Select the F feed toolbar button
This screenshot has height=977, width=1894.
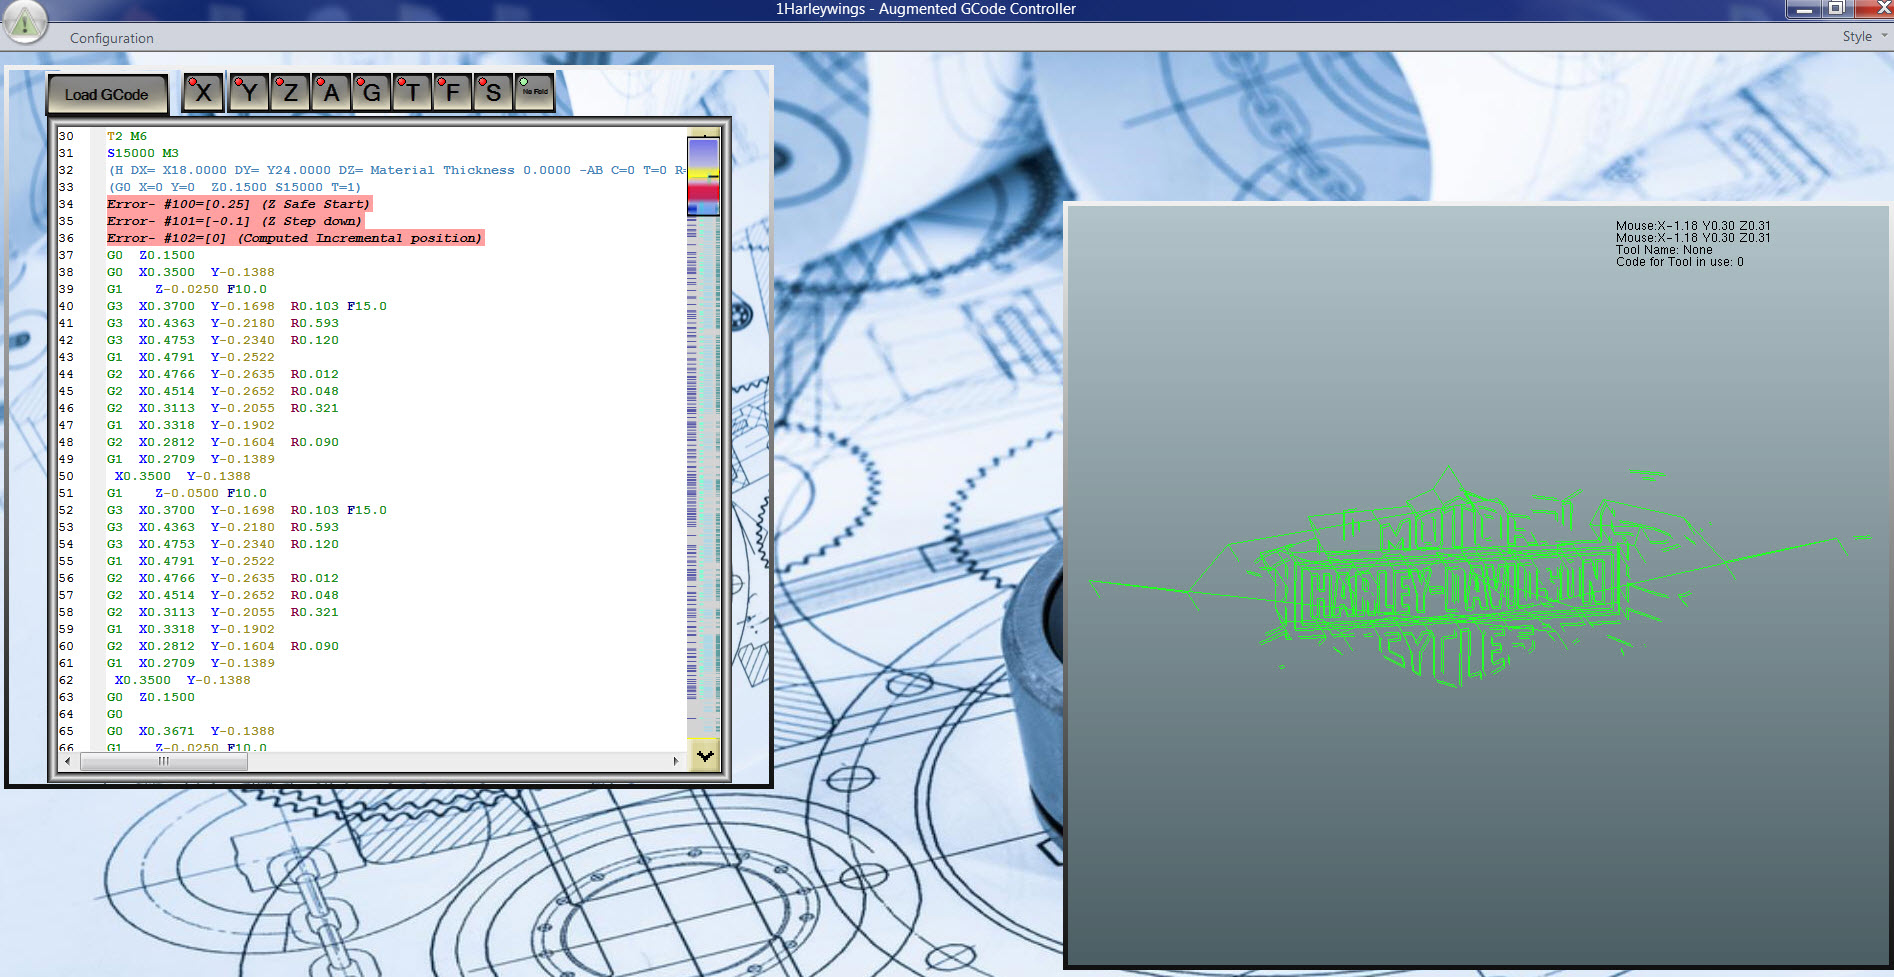453,93
